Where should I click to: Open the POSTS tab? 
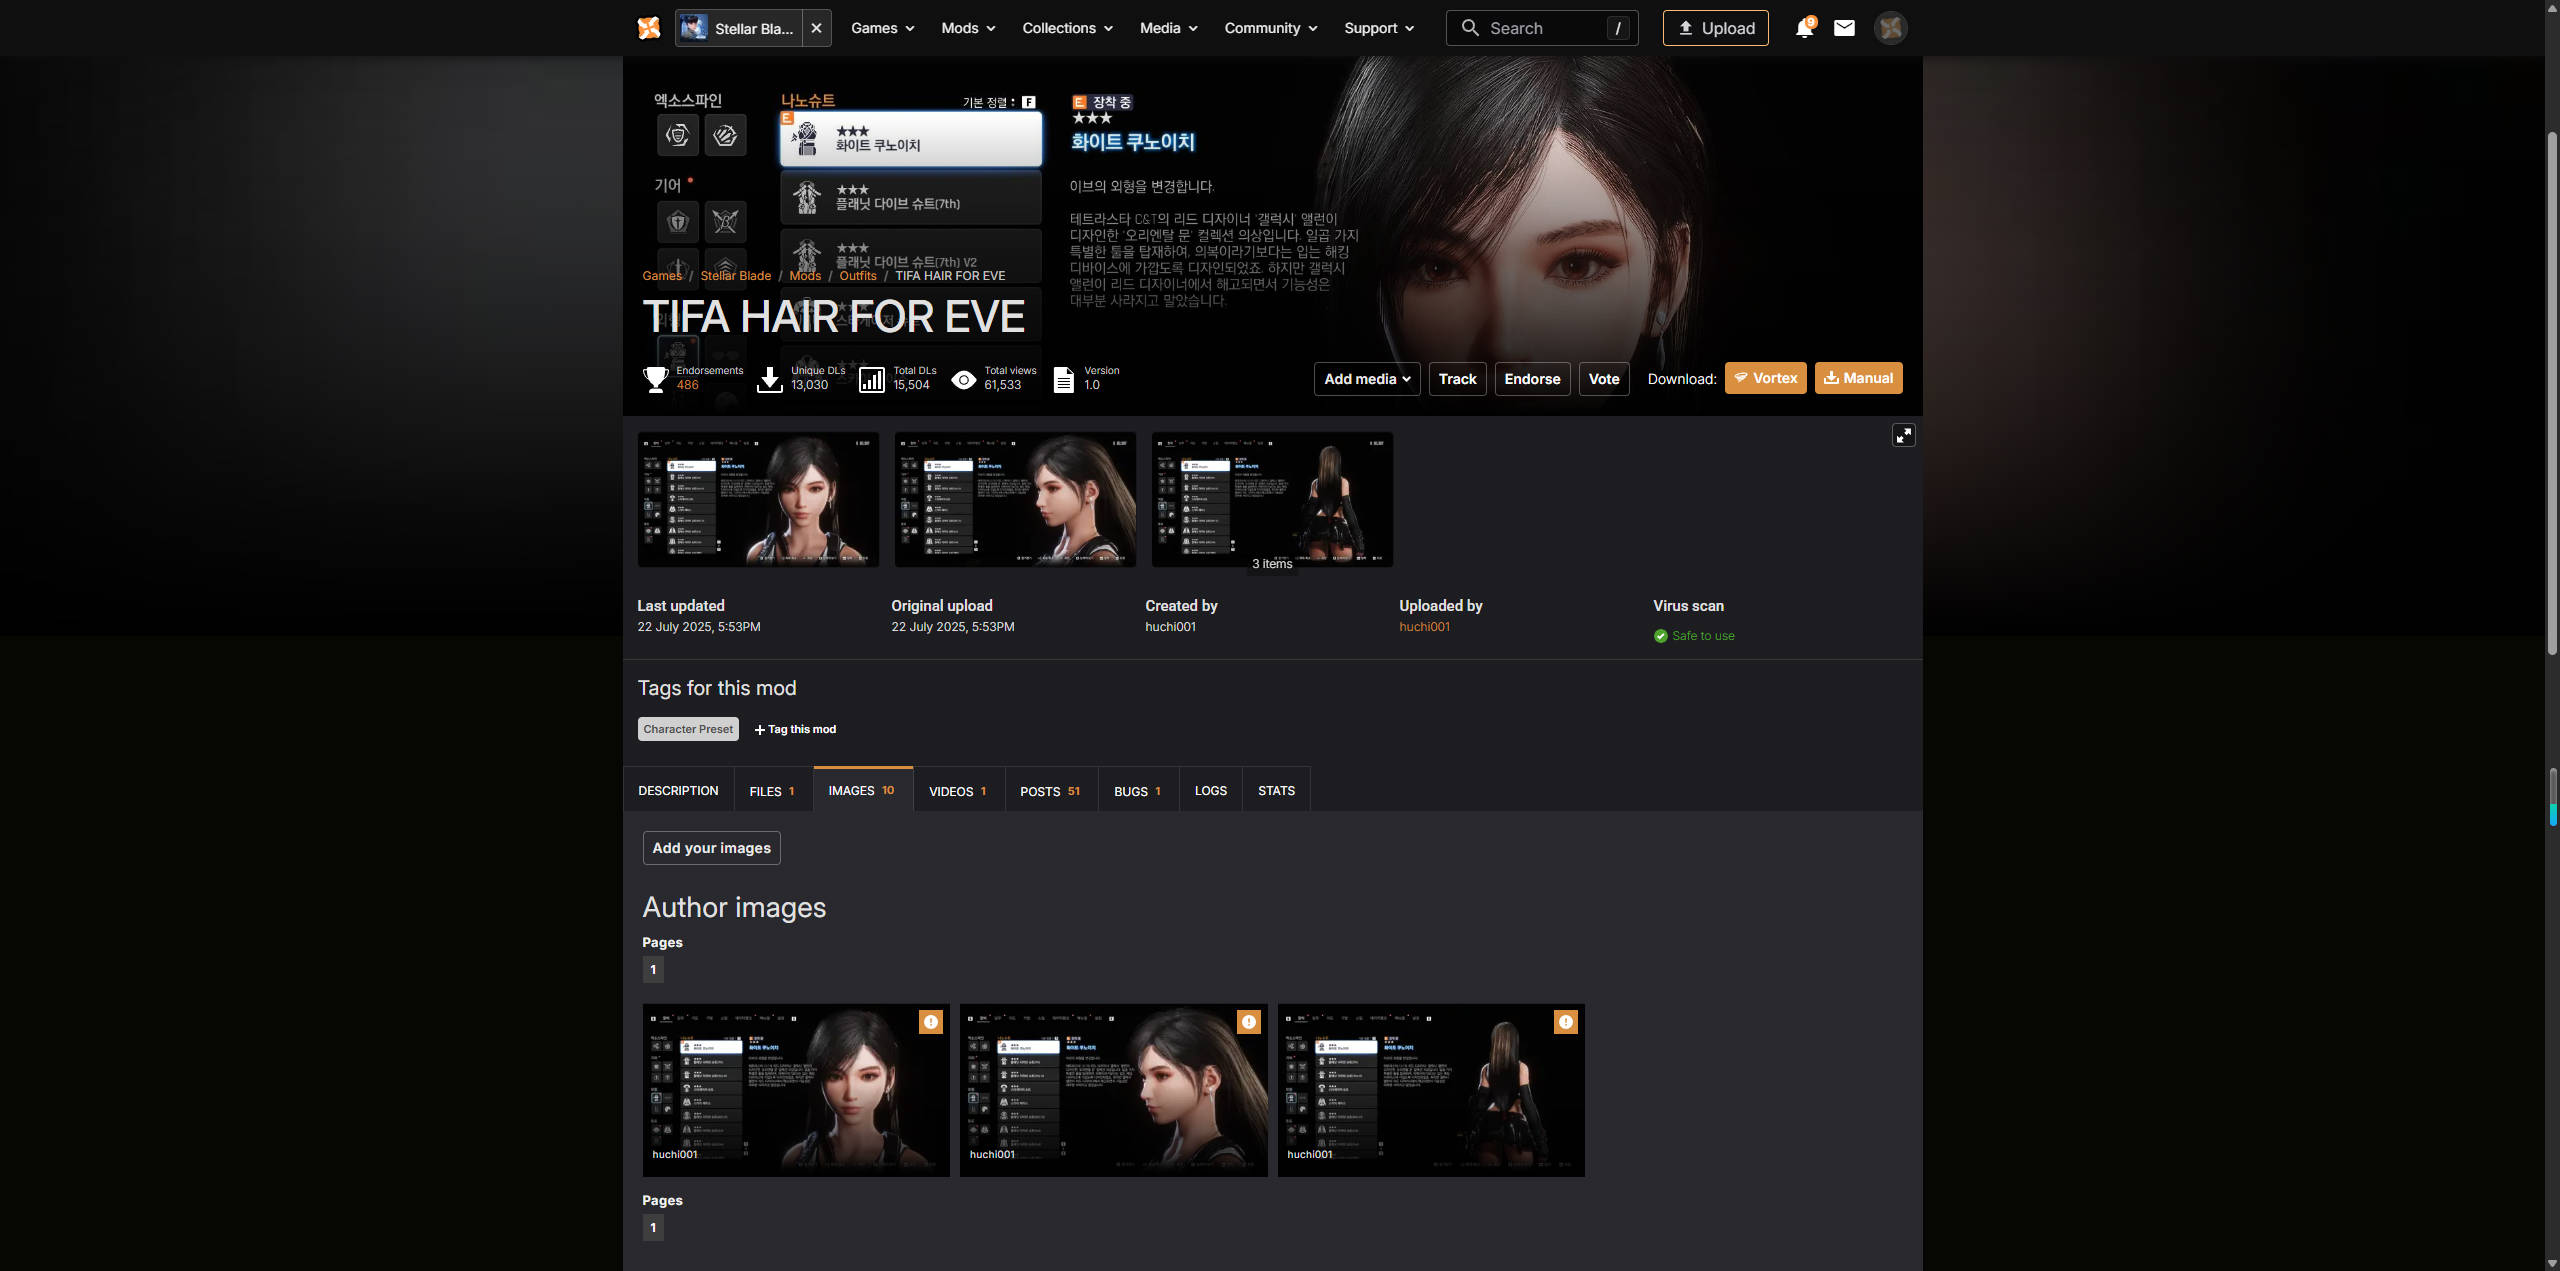(x=1050, y=791)
